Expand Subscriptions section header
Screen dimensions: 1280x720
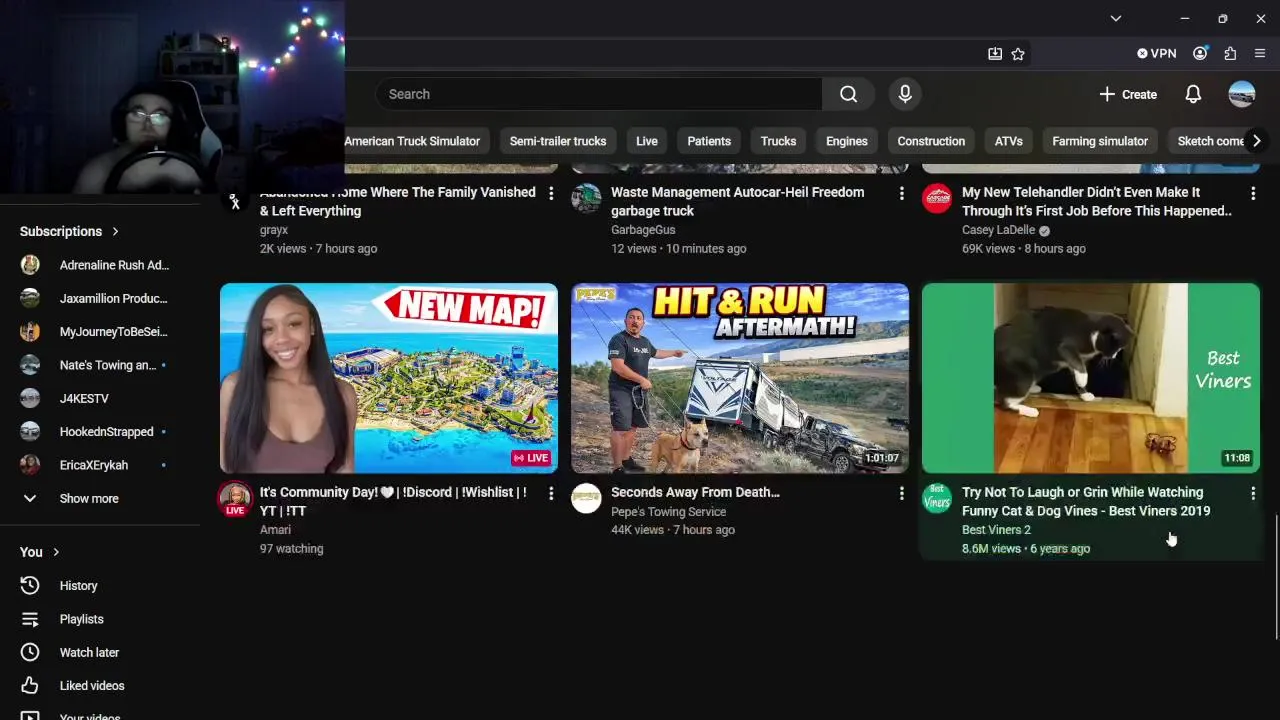point(70,231)
